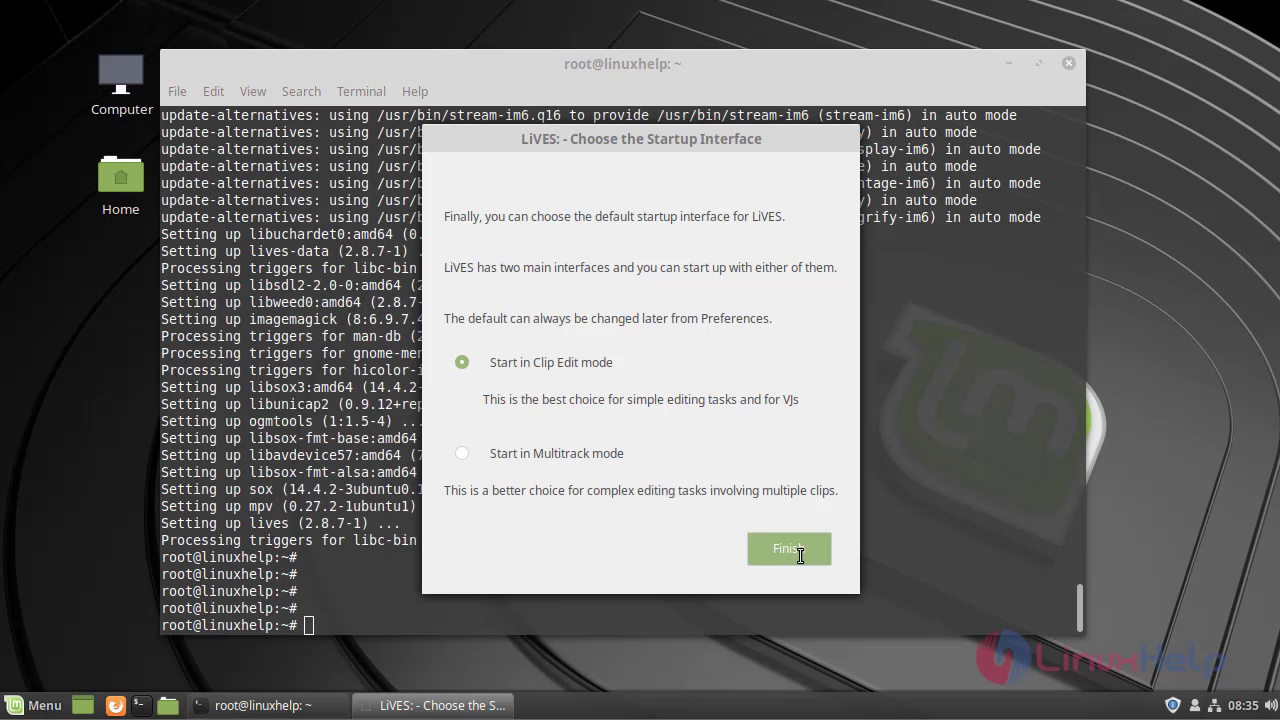This screenshot has height=720, width=1280.
Task: Open the Computer desktop icon
Action: coord(121,85)
